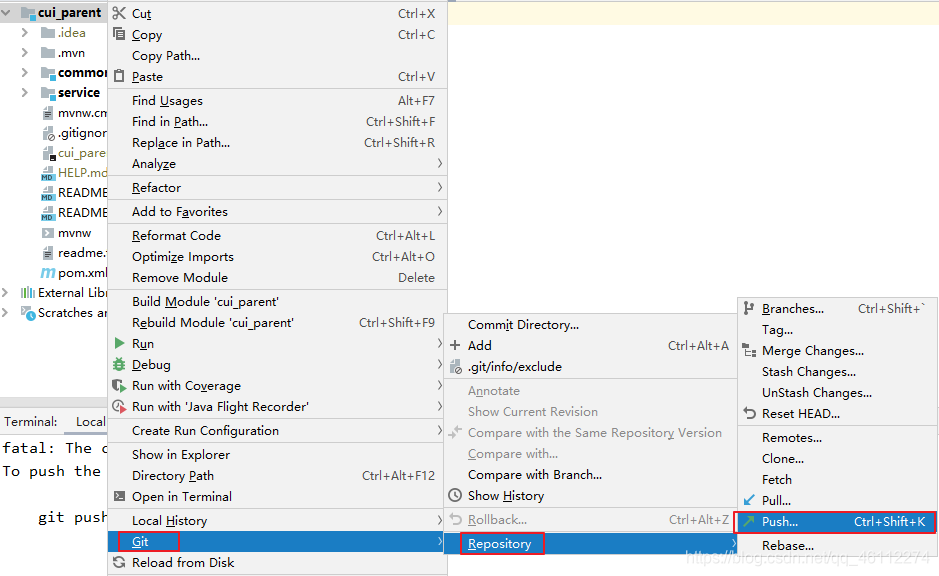
Task: Click the Java Flight Recorder run icon
Action: [x=119, y=407]
